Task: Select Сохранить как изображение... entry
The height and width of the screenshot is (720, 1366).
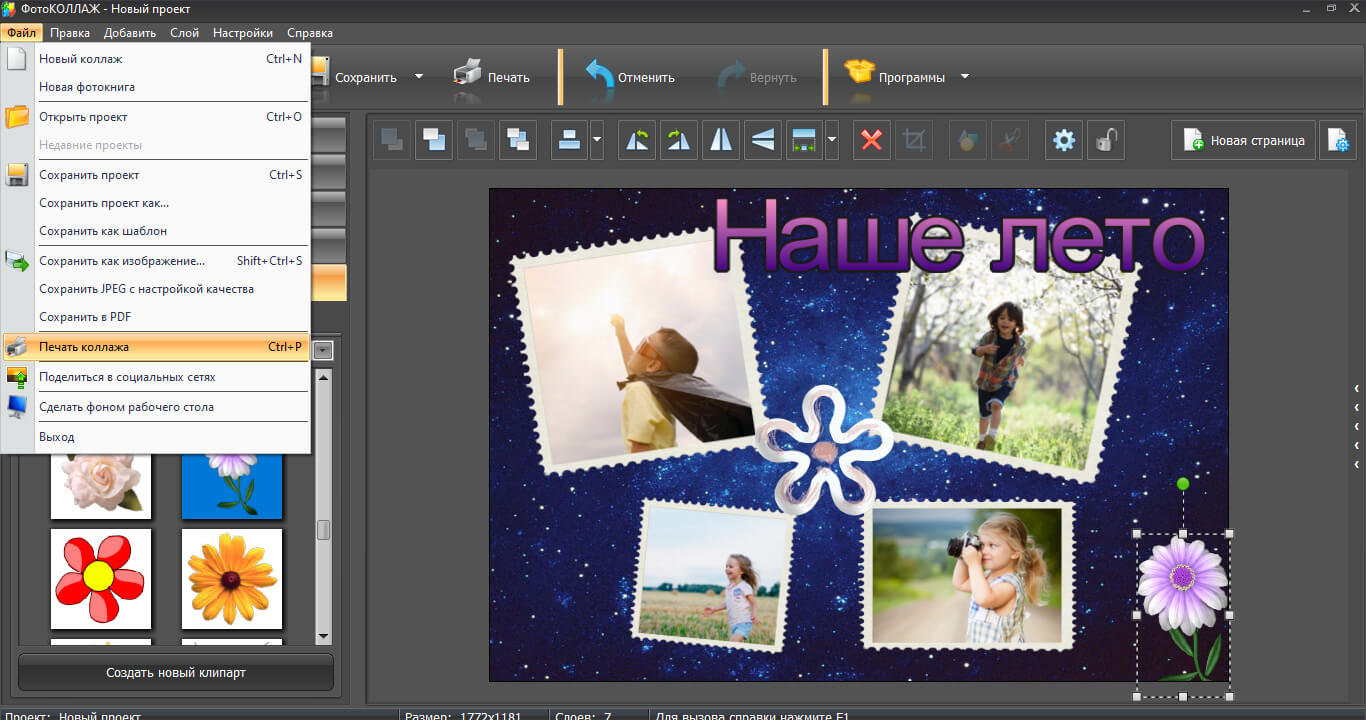Action: click(x=156, y=261)
